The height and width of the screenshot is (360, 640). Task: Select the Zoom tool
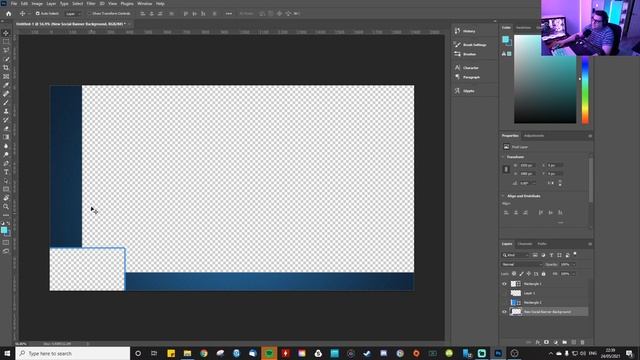point(6,207)
